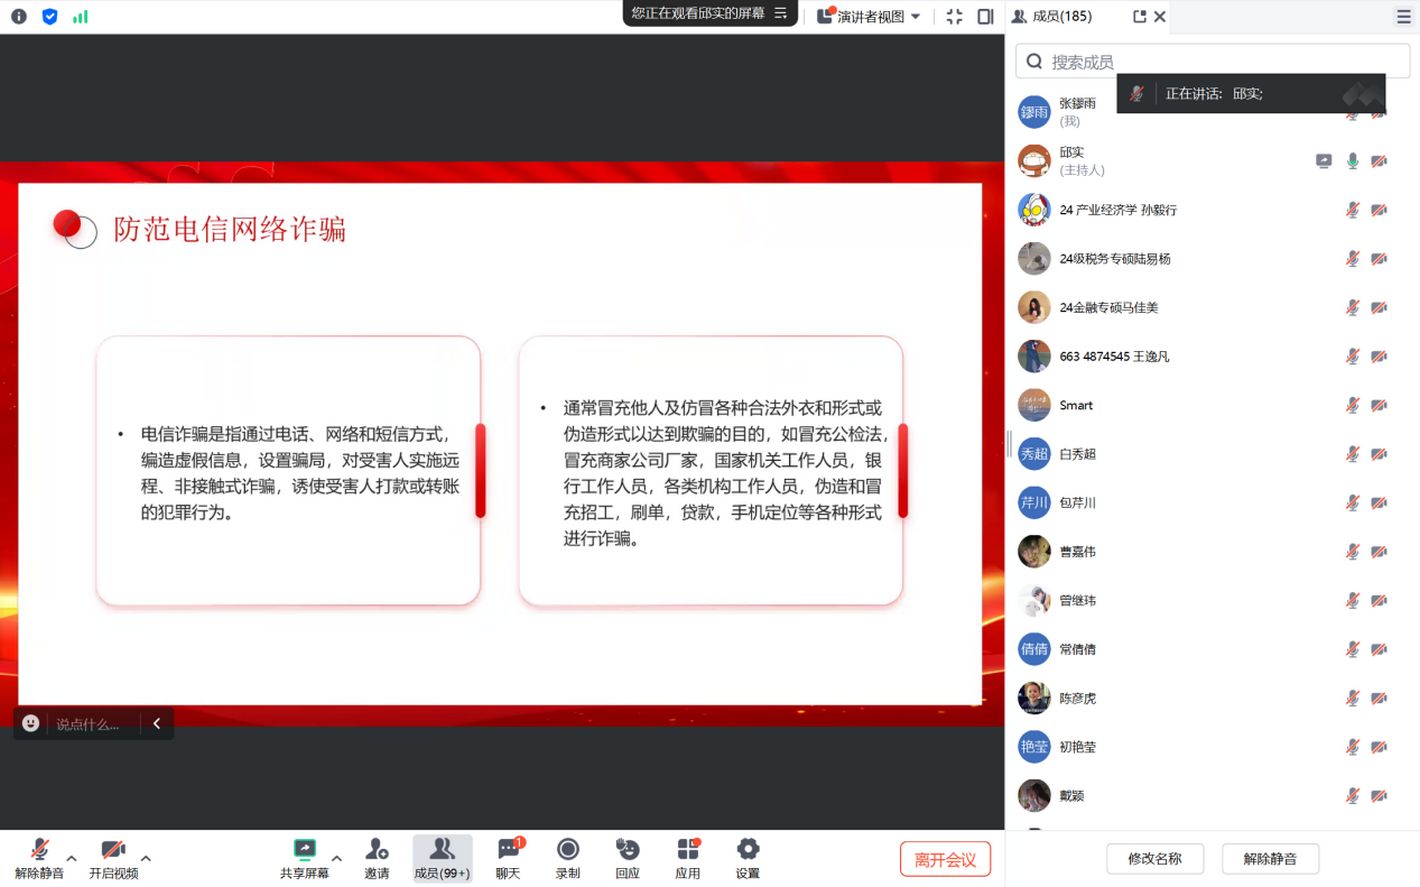Click 24级税务专硕陆易杨's camera-off icon
This screenshot has height=887, width=1420.
pyautogui.click(x=1379, y=259)
